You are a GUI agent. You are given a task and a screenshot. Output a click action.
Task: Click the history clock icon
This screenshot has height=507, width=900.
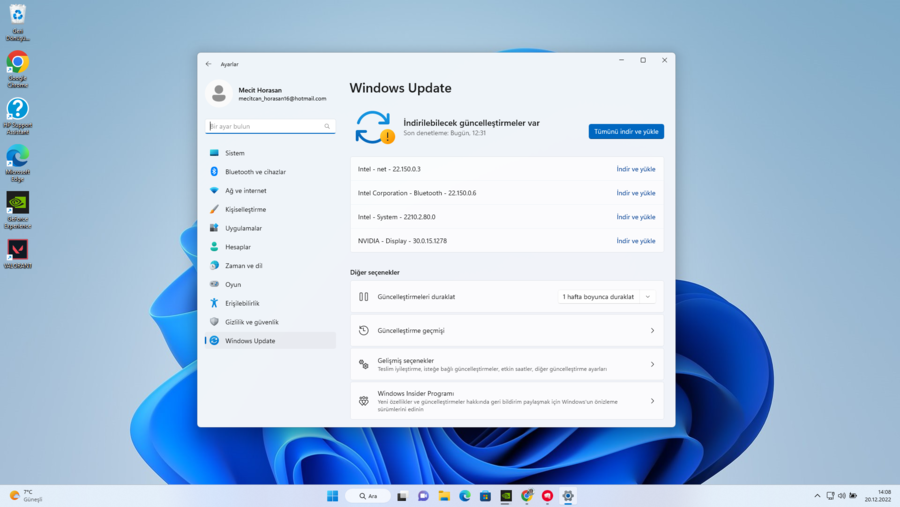point(364,331)
